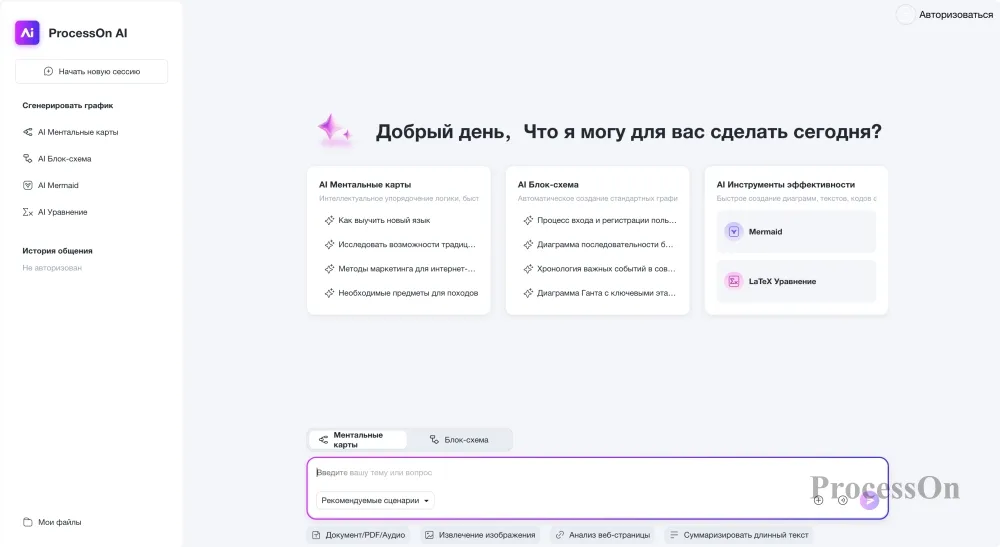
Task: Open AI Ментальные карты in sidebar
Action: point(70,132)
